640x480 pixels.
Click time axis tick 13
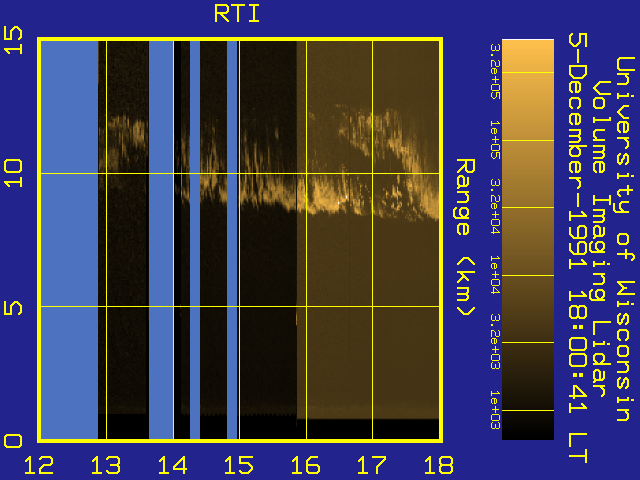pos(106,465)
